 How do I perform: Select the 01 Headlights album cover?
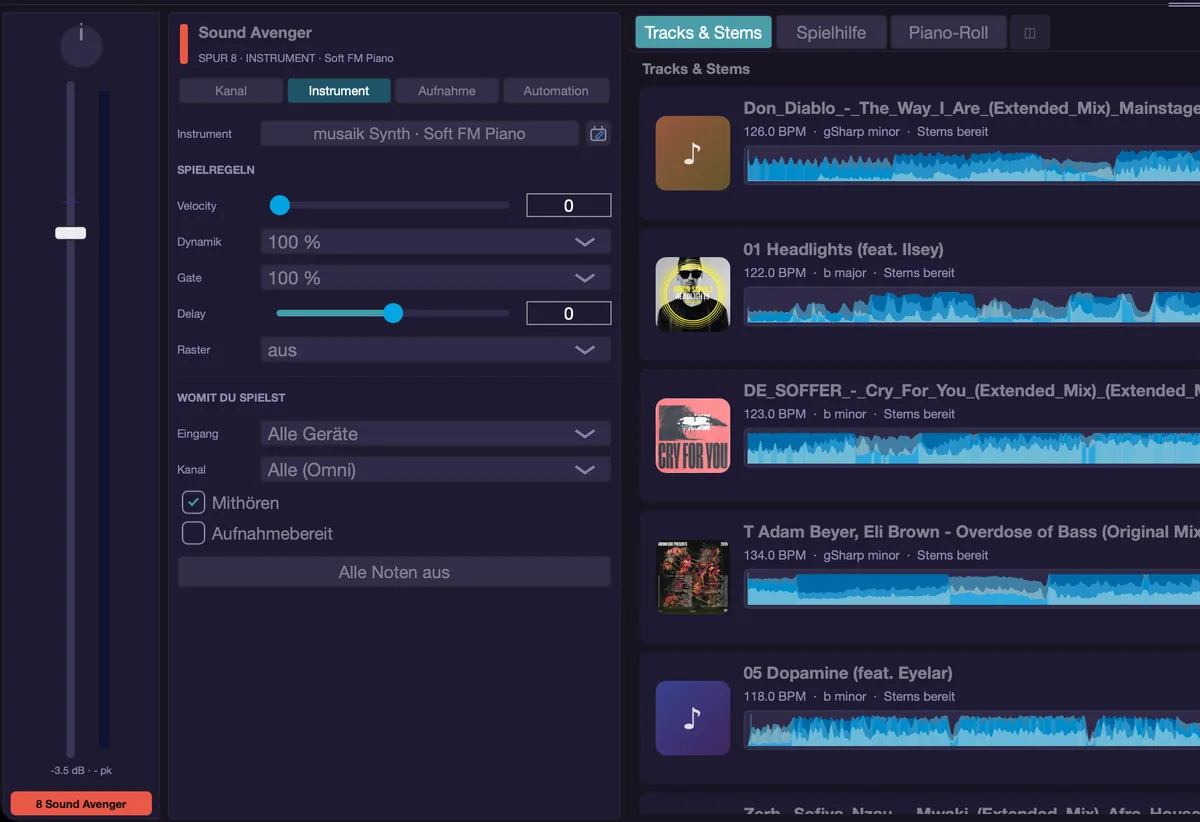[x=692, y=294]
